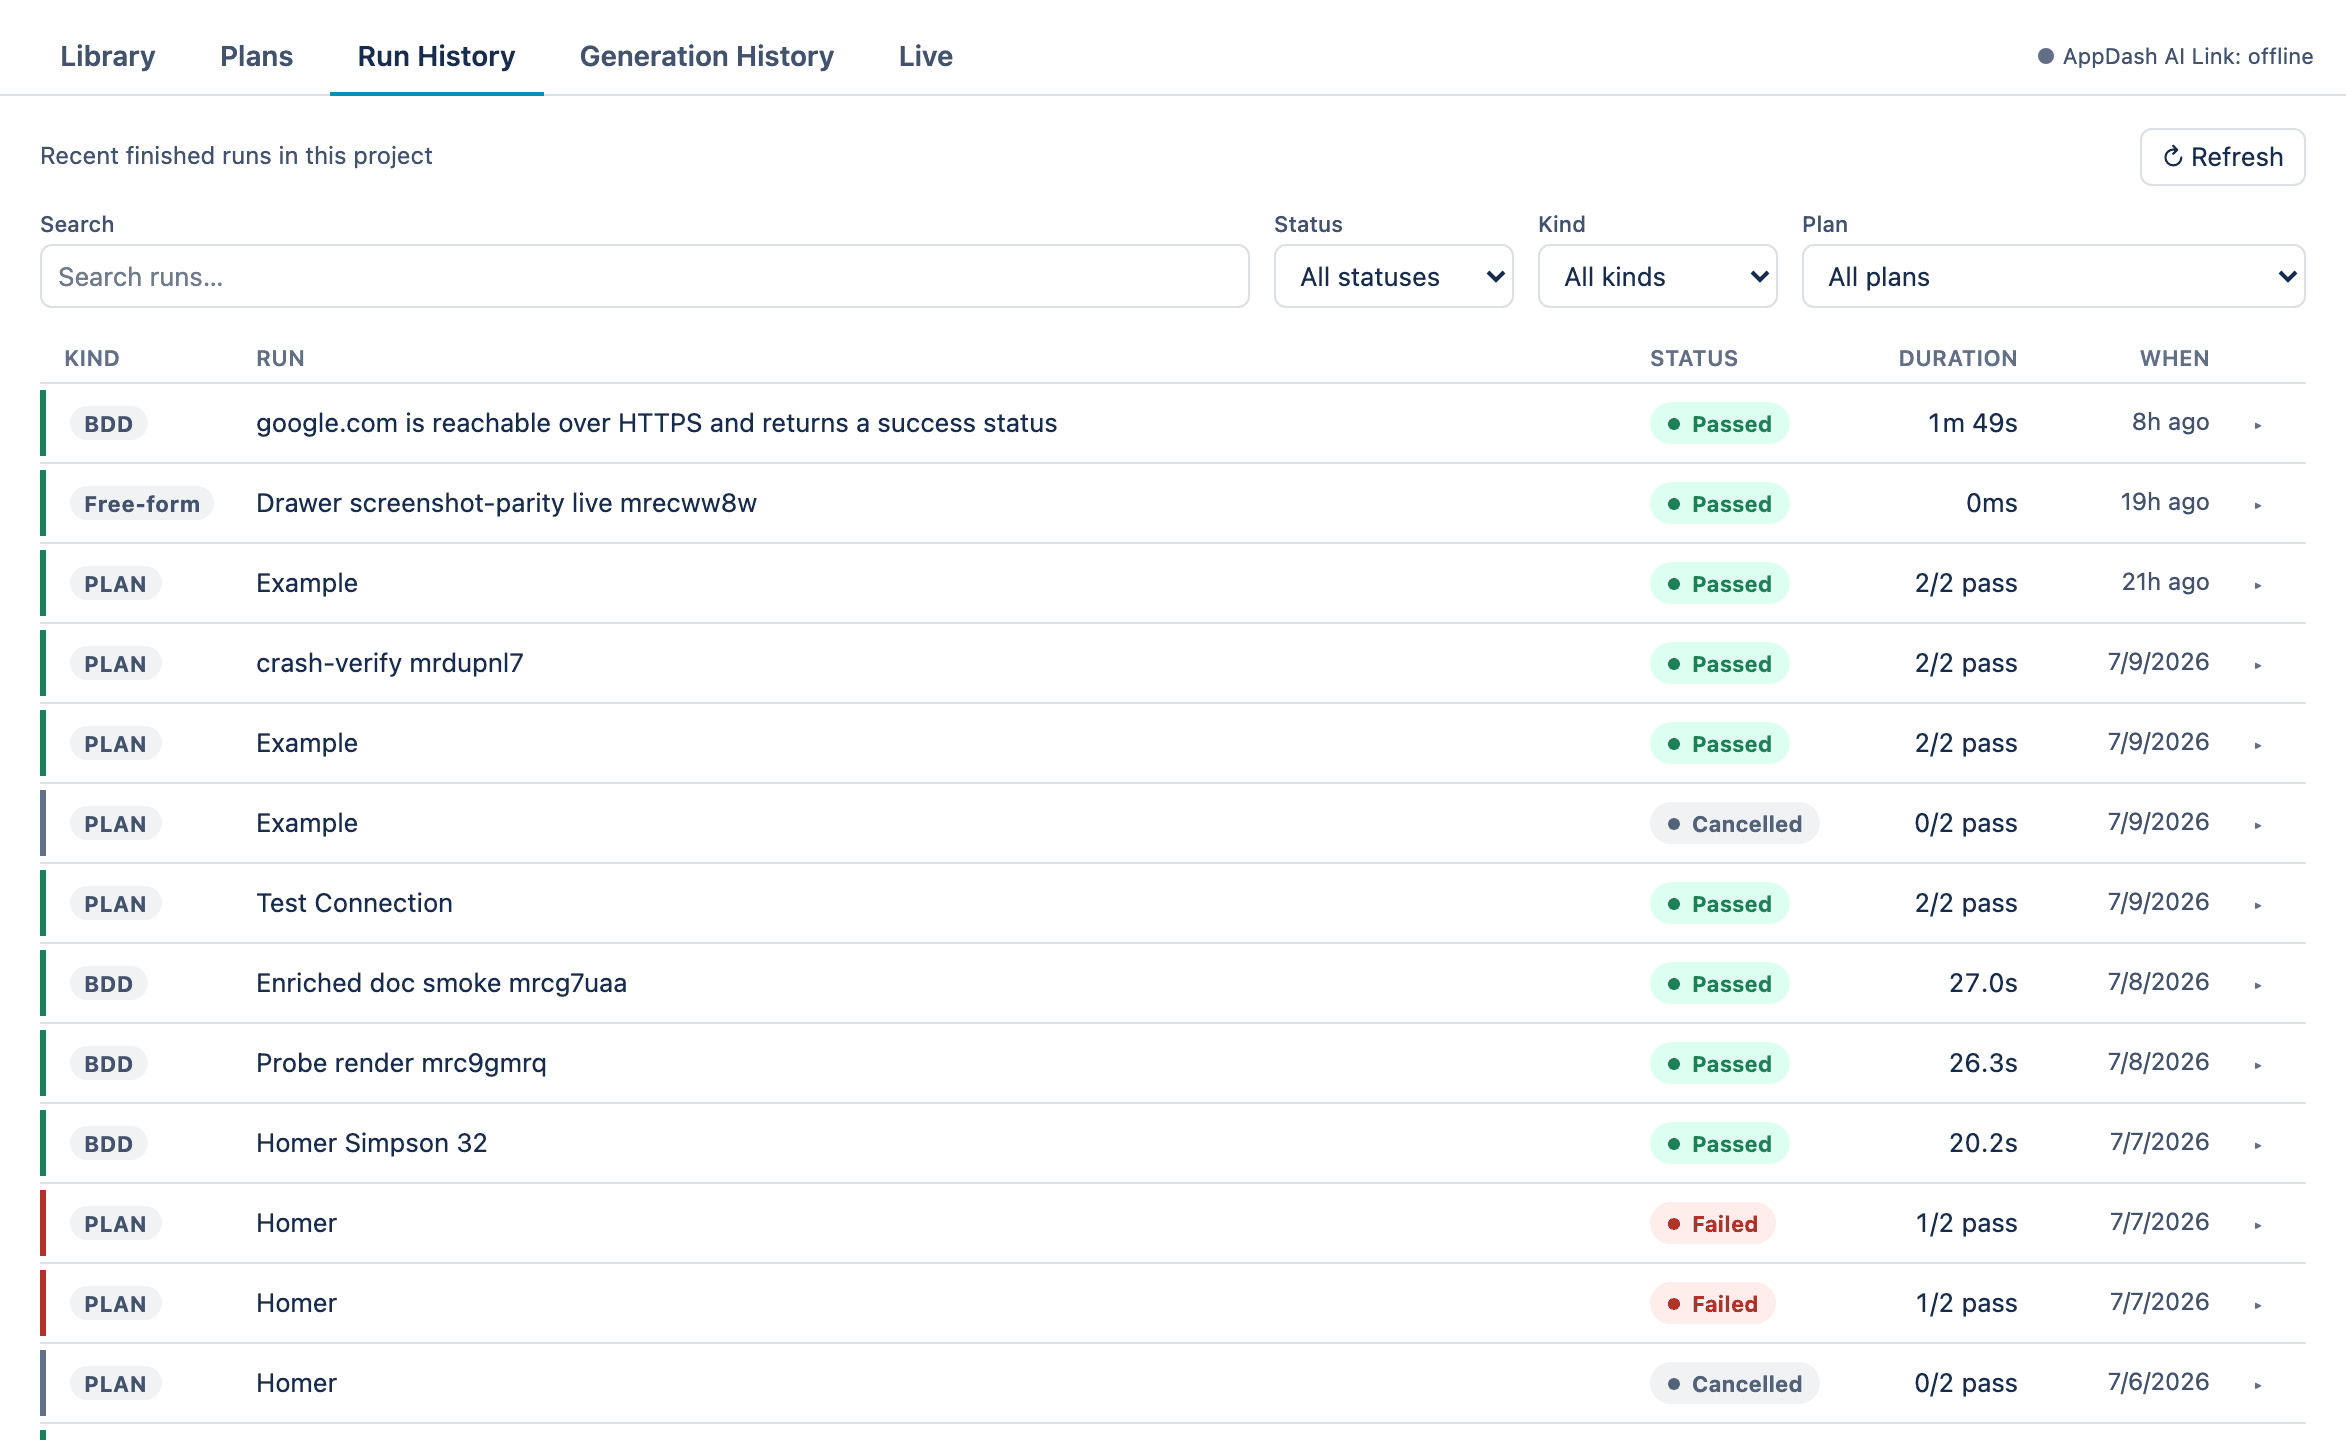Image resolution: width=2346 pixels, height=1440 pixels.
Task: Expand the Test Connection run arrow
Action: [2258, 905]
